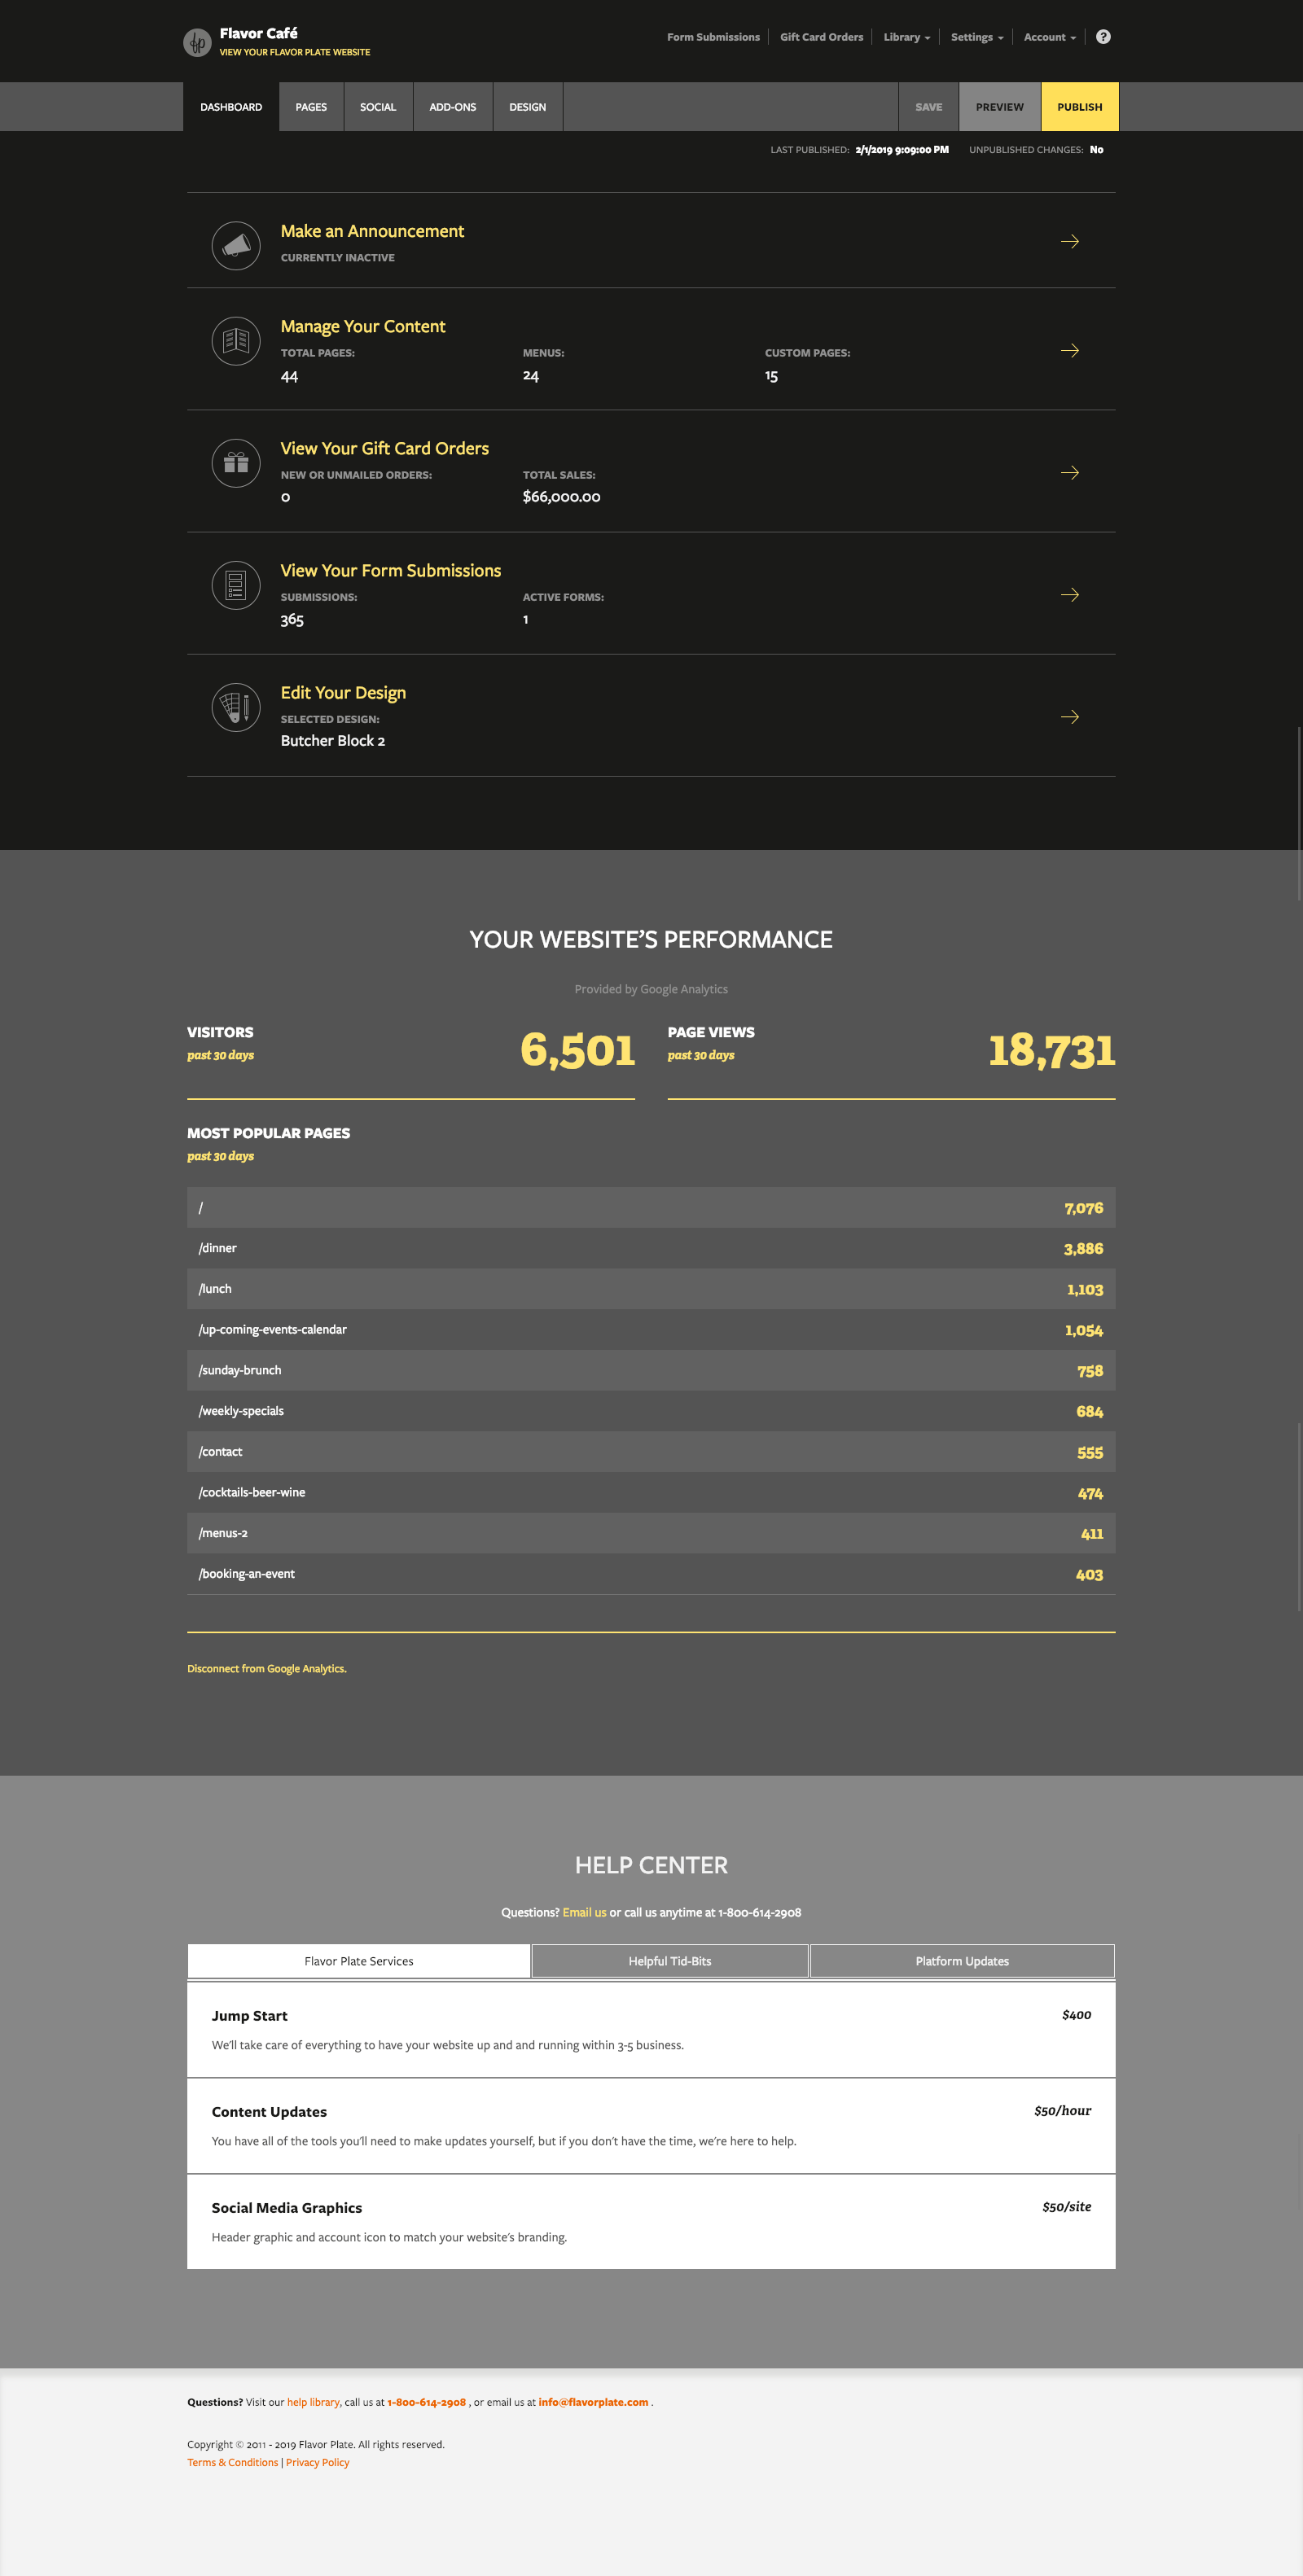1303x2576 pixels.
Task: Open the Platform Updates tab
Action: tap(961, 1961)
